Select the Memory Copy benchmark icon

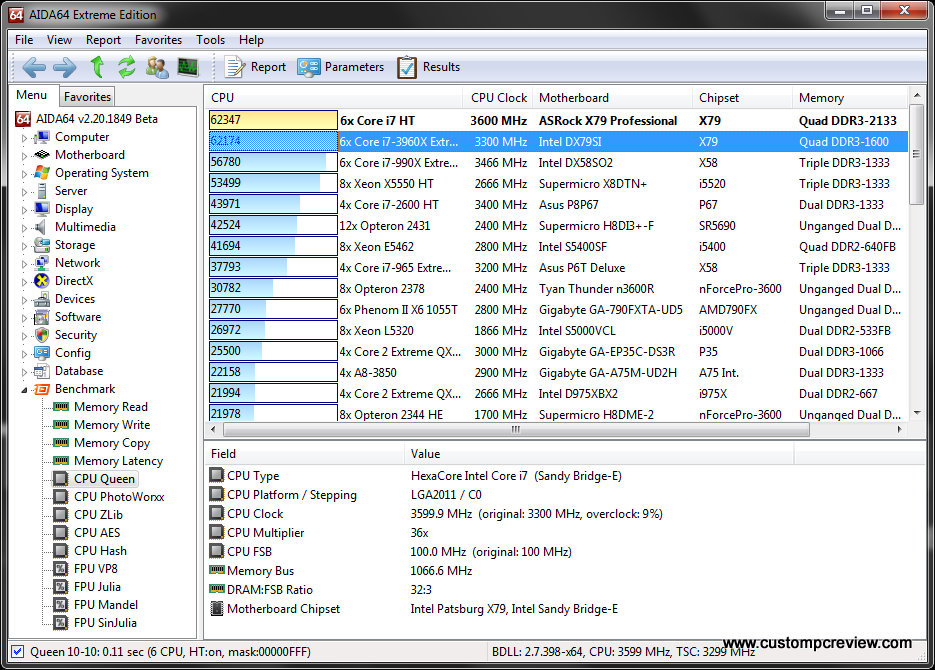tap(61, 442)
